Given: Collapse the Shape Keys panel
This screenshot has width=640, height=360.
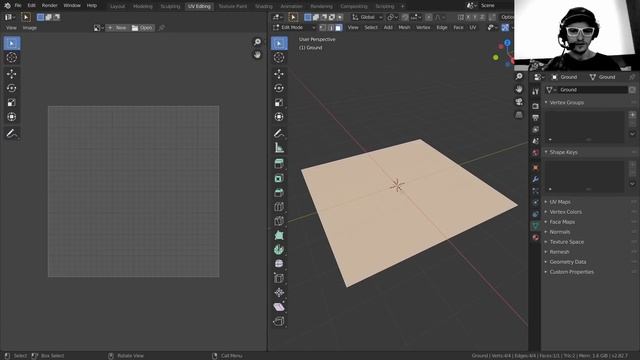Looking at the screenshot, I should pyautogui.click(x=563, y=152).
